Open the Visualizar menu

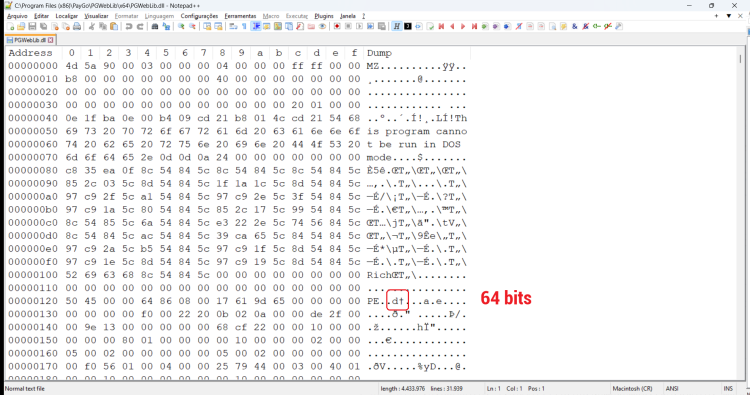(96, 16)
